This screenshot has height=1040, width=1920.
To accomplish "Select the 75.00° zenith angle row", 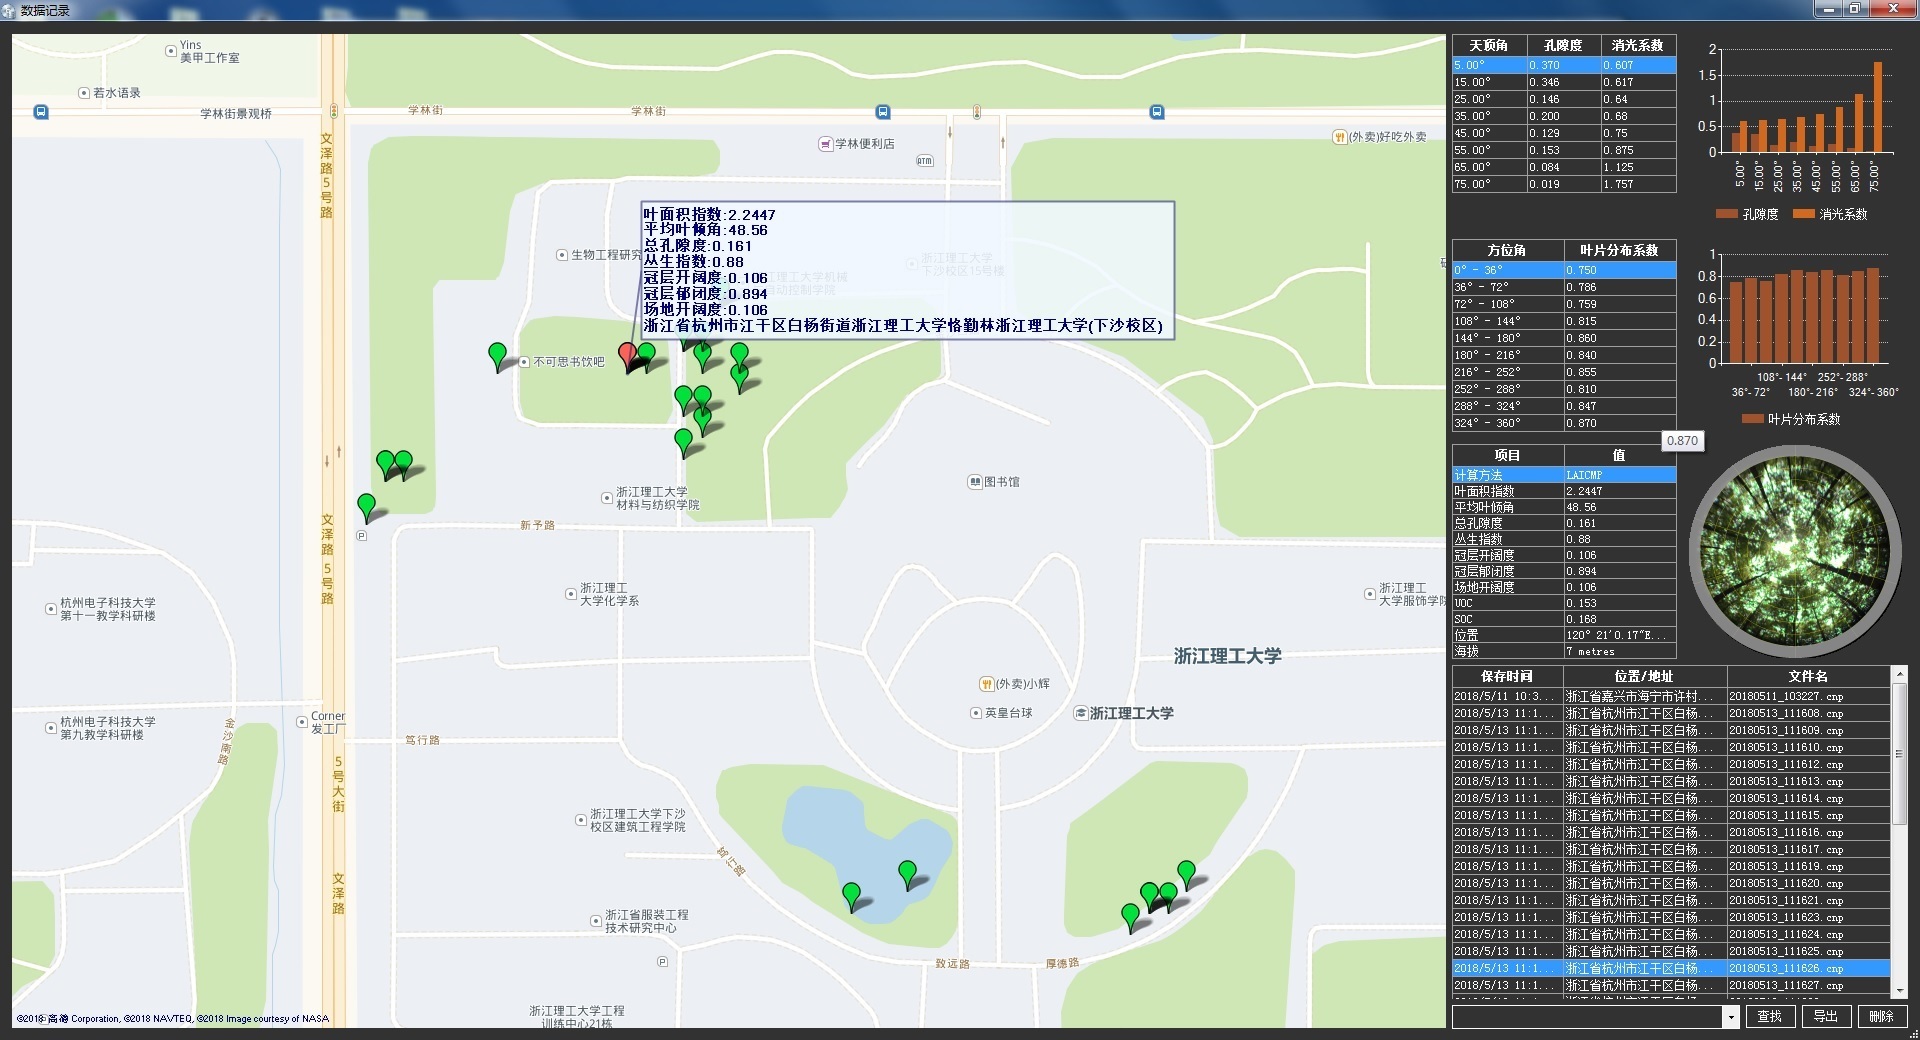I will point(1564,184).
